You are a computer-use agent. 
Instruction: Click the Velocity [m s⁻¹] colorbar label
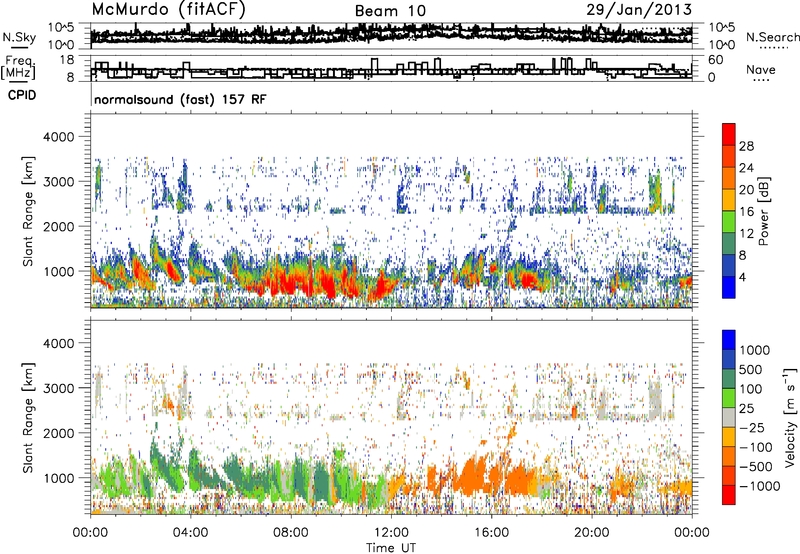[x=790, y=417]
